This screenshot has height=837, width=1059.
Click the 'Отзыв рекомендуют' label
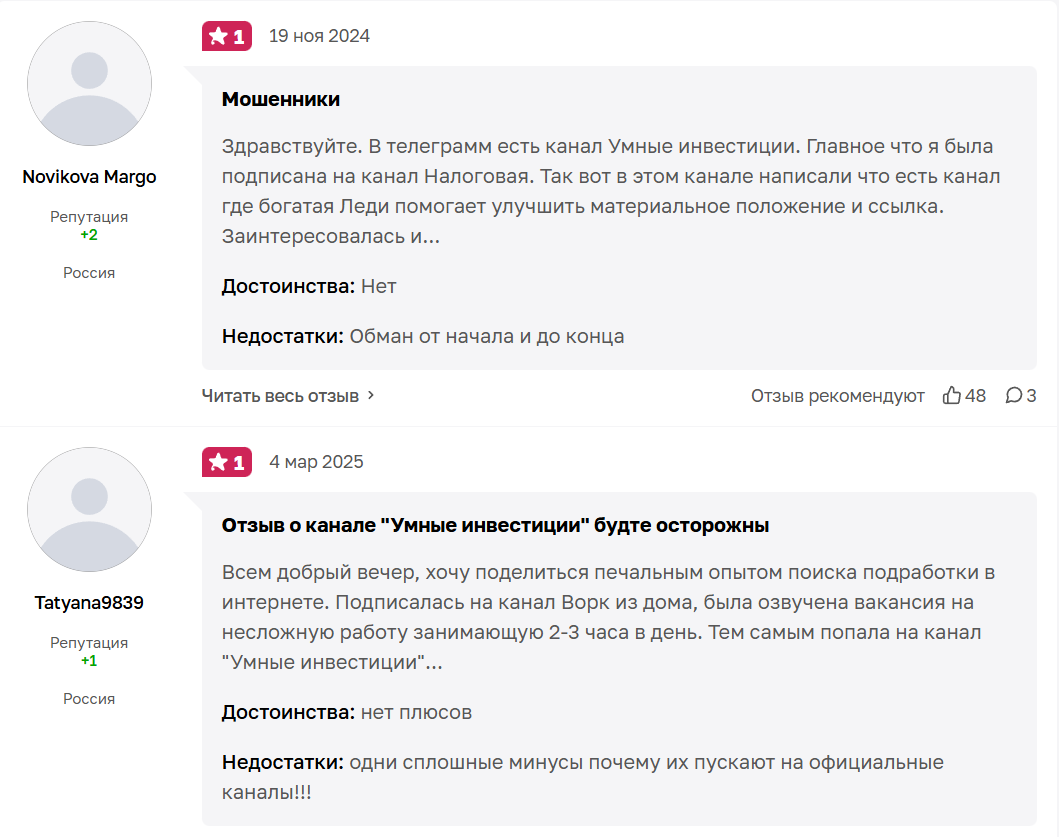[838, 396]
